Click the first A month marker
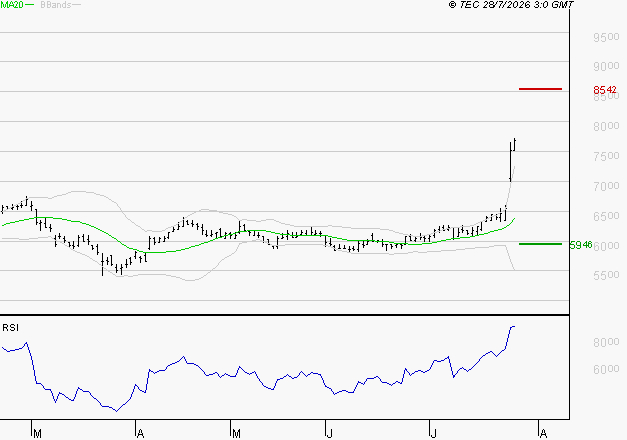This screenshot has width=627, height=440. tap(140, 434)
